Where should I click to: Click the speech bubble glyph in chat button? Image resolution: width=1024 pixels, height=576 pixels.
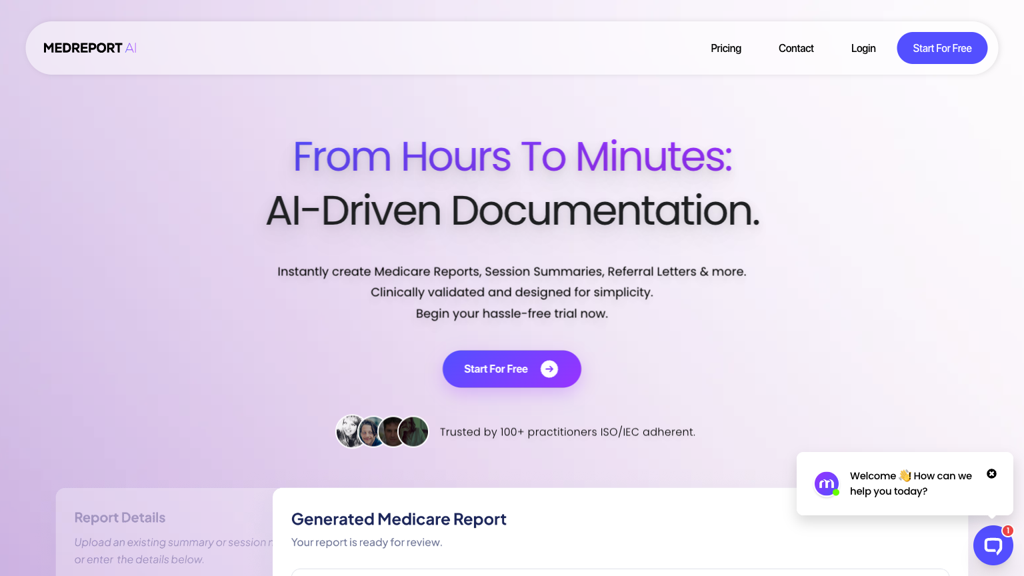click(x=993, y=545)
